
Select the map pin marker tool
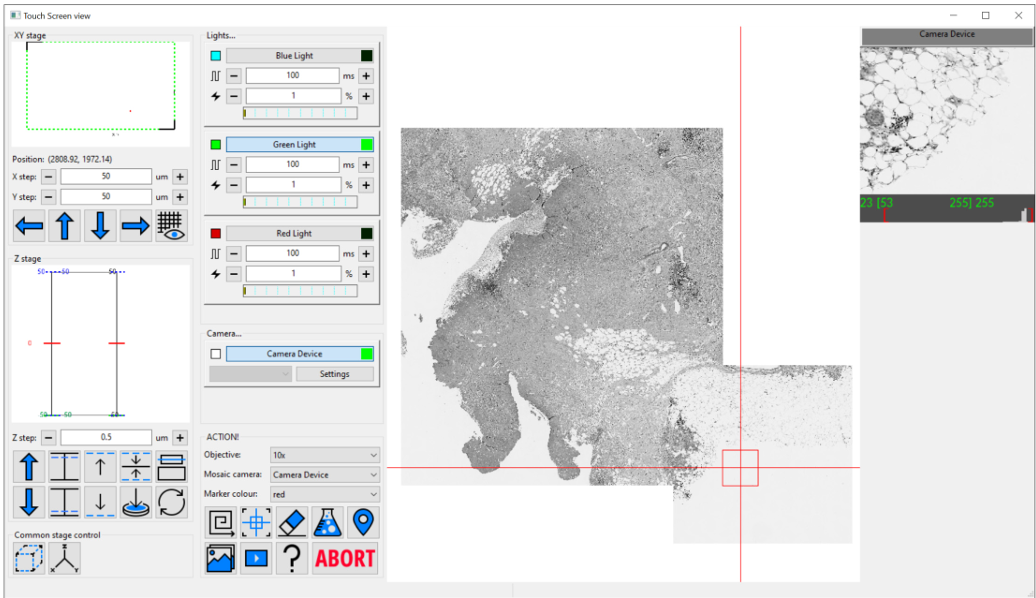(361, 522)
